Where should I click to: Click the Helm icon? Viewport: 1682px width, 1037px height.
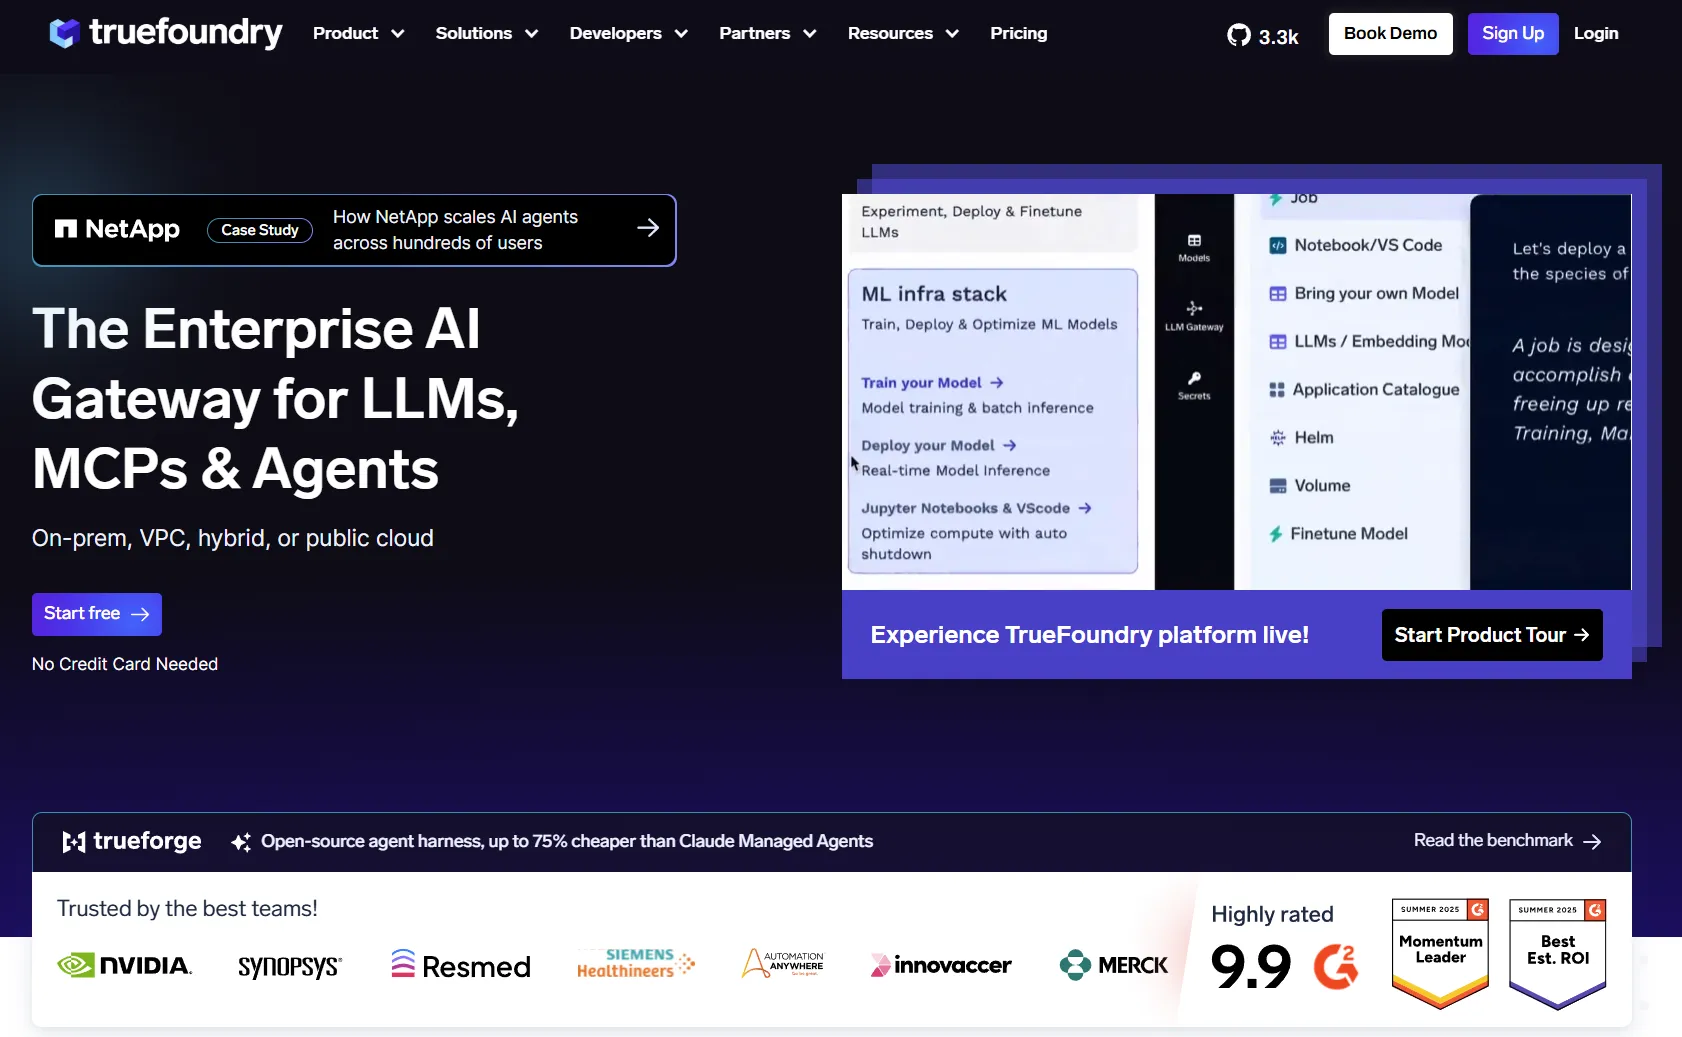[x=1278, y=437]
